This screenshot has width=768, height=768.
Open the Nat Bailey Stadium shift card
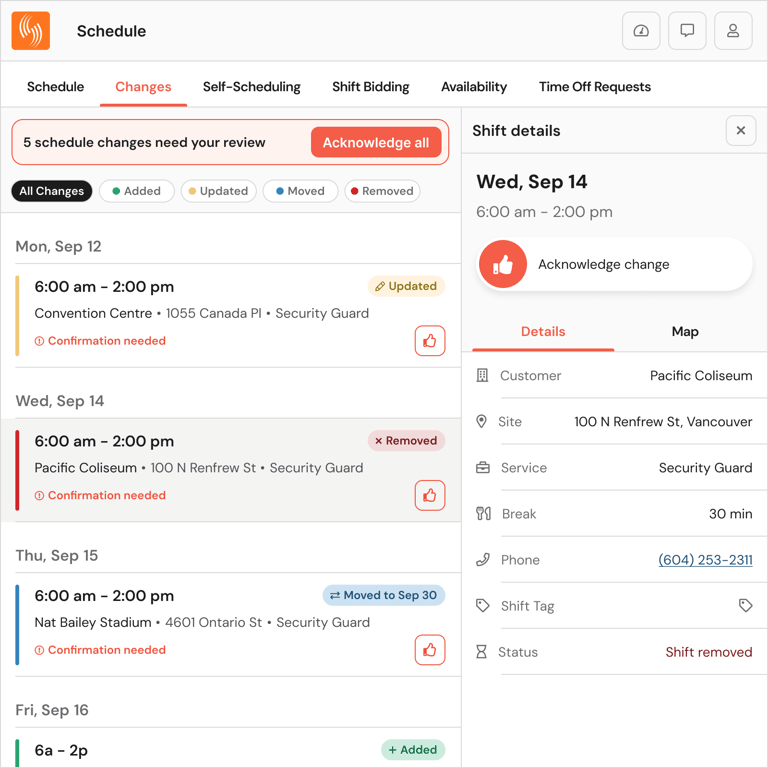click(230, 625)
